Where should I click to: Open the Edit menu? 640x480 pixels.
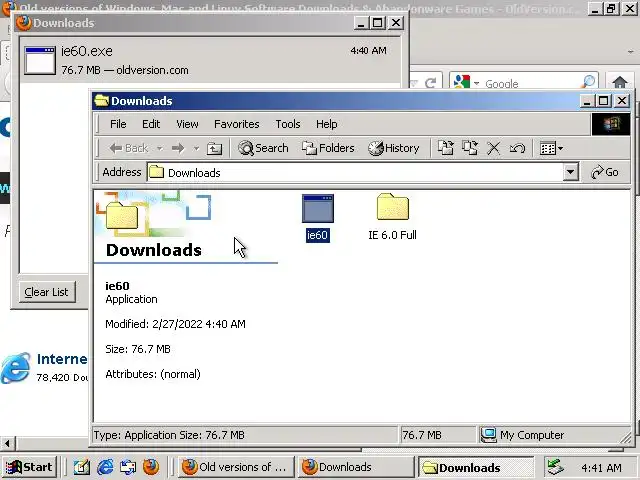click(x=151, y=124)
